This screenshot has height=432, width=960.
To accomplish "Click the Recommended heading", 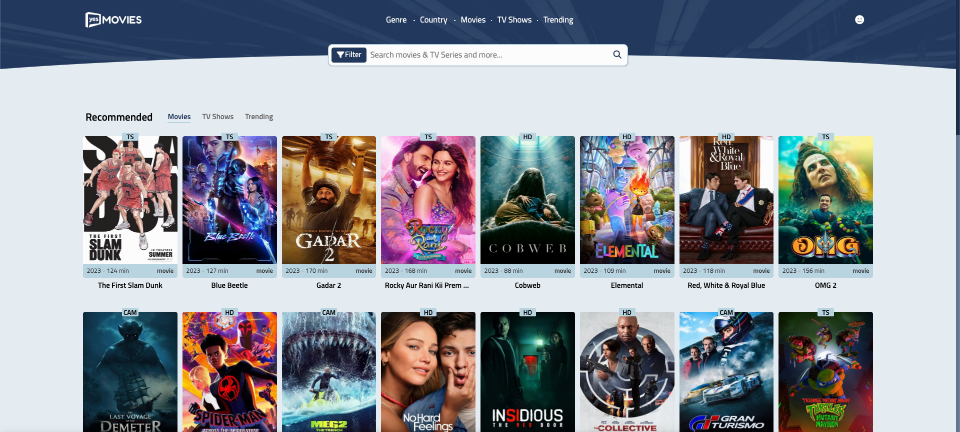I will point(119,117).
